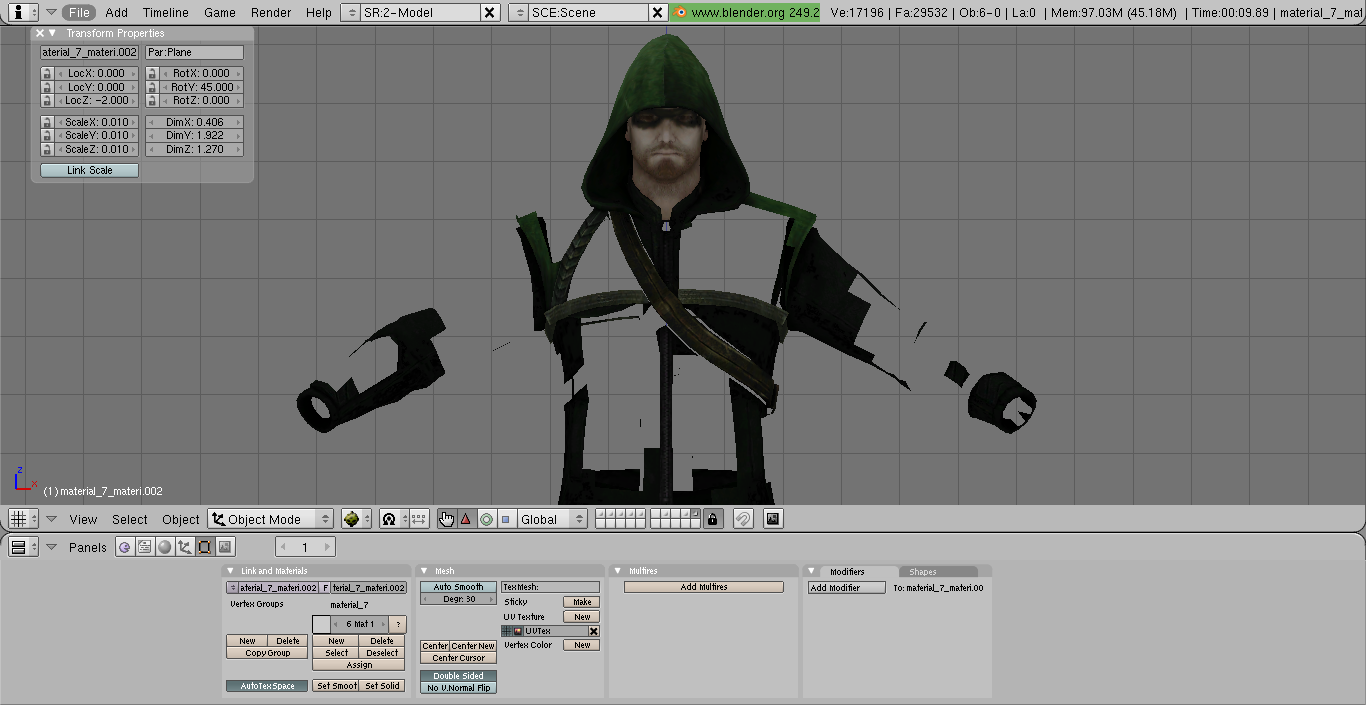Collapse the Modifiers panel
Screen dimensions: 1366x705
coord(812,571)
